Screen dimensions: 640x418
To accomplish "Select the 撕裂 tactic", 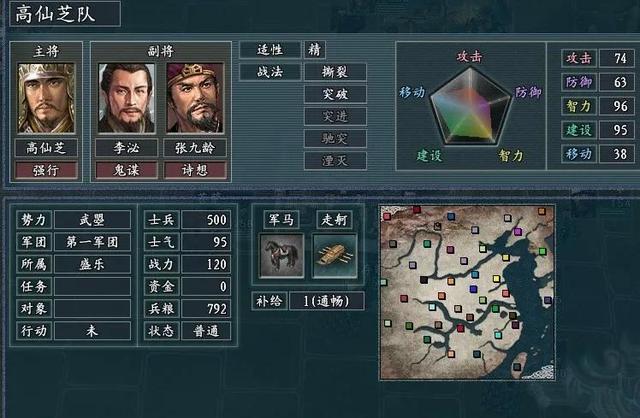I will pos(335,72).
